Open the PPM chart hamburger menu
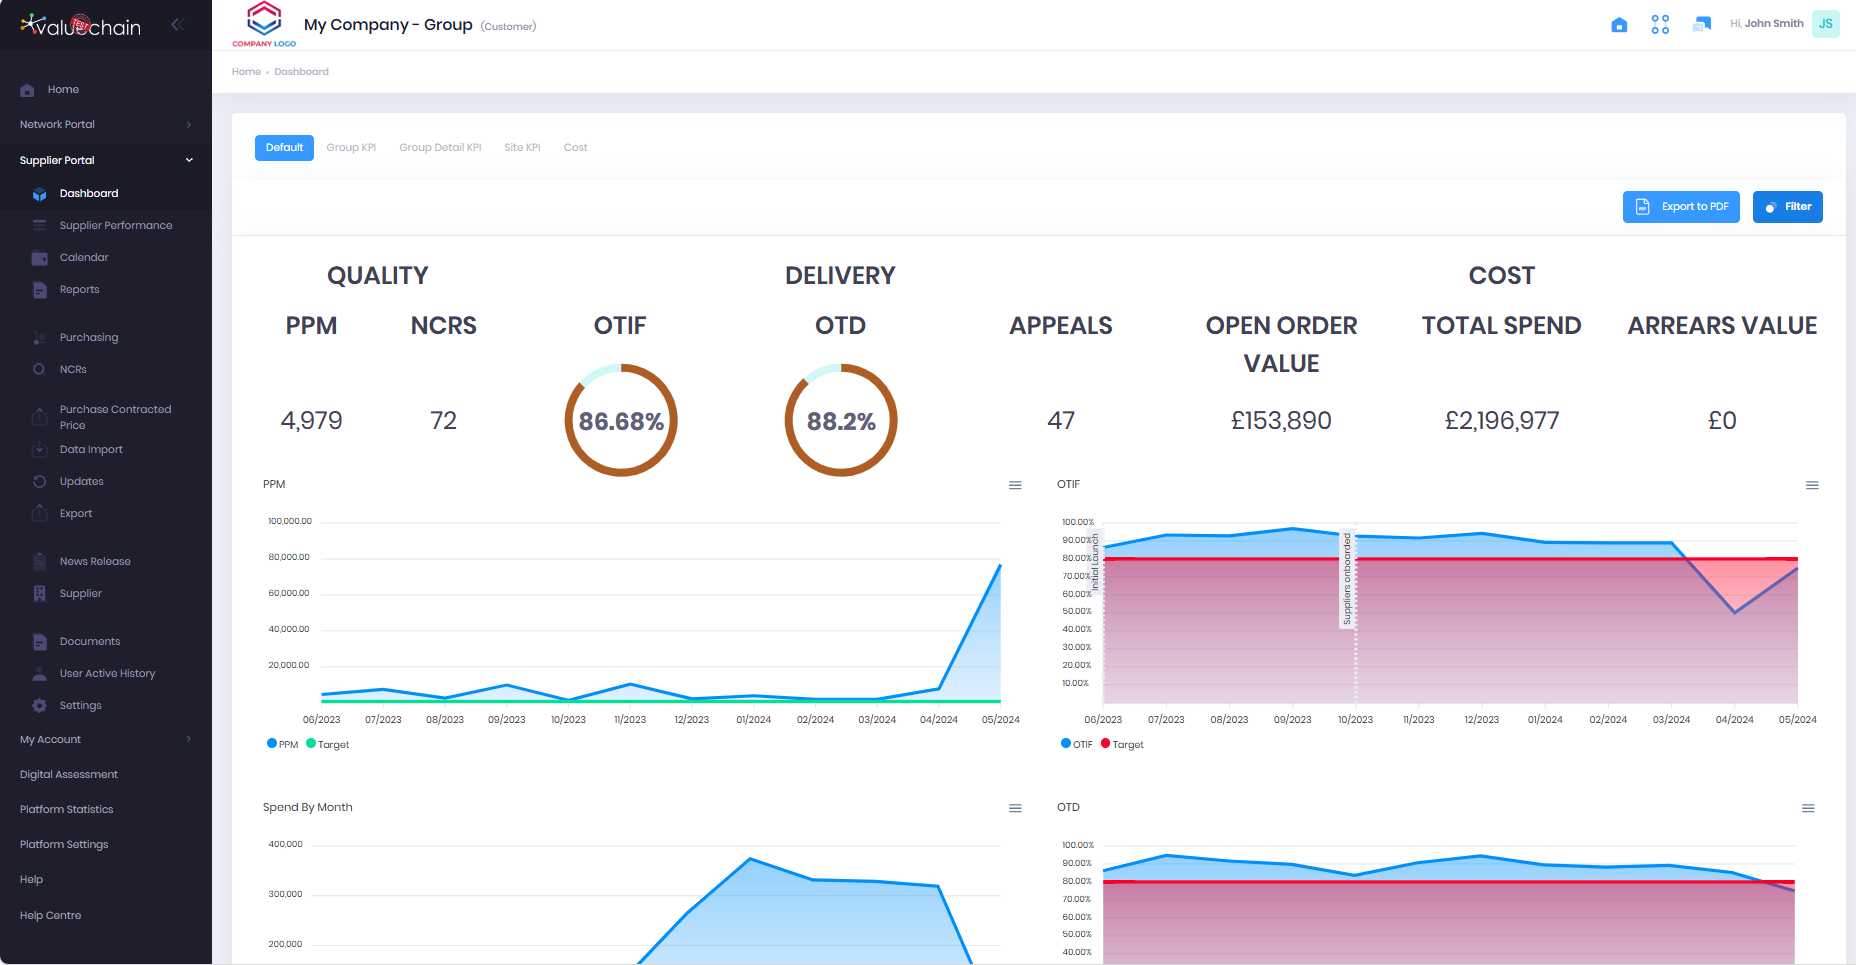 coord(1015,485)
